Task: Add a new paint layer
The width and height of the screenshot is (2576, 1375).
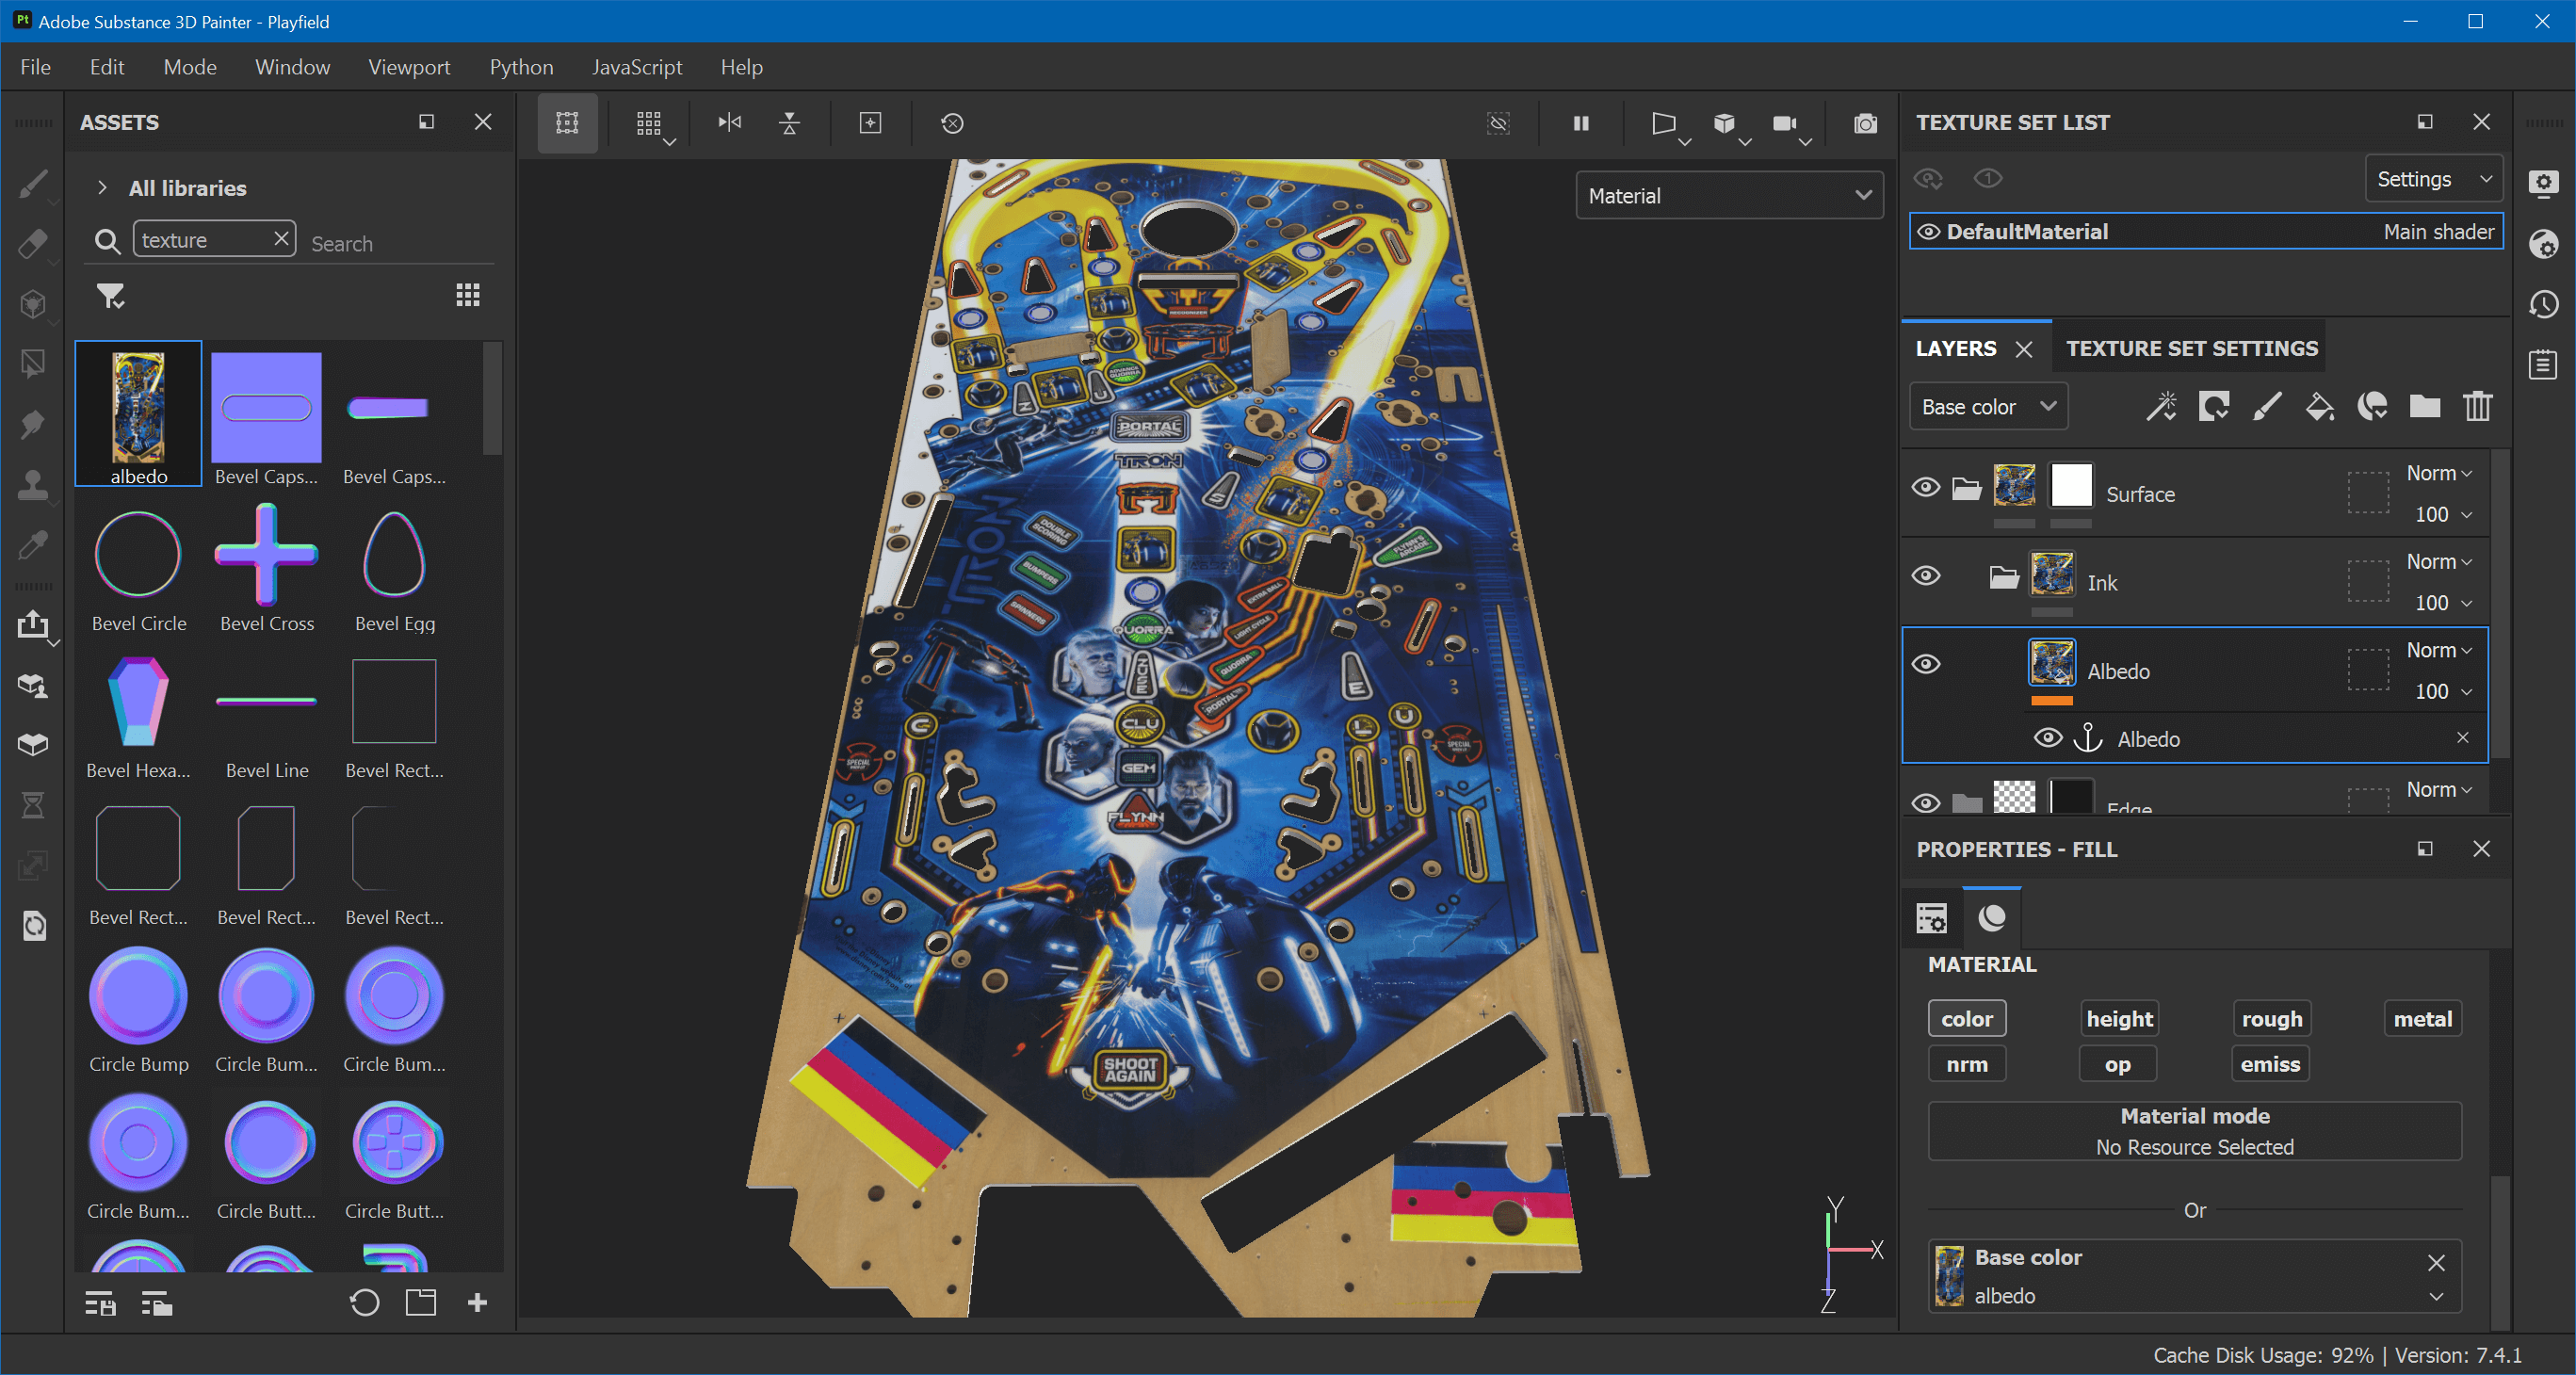Action: [2267, 406]
